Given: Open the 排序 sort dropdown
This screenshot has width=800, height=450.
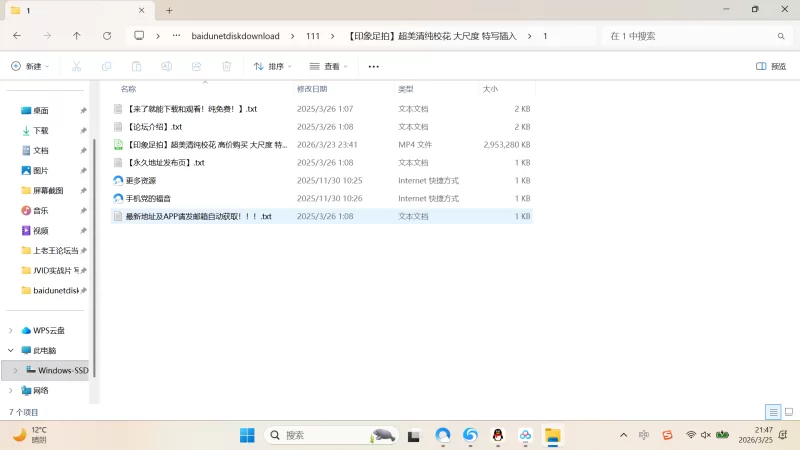Looking at the screenshot, I should (x=273, y=66).
